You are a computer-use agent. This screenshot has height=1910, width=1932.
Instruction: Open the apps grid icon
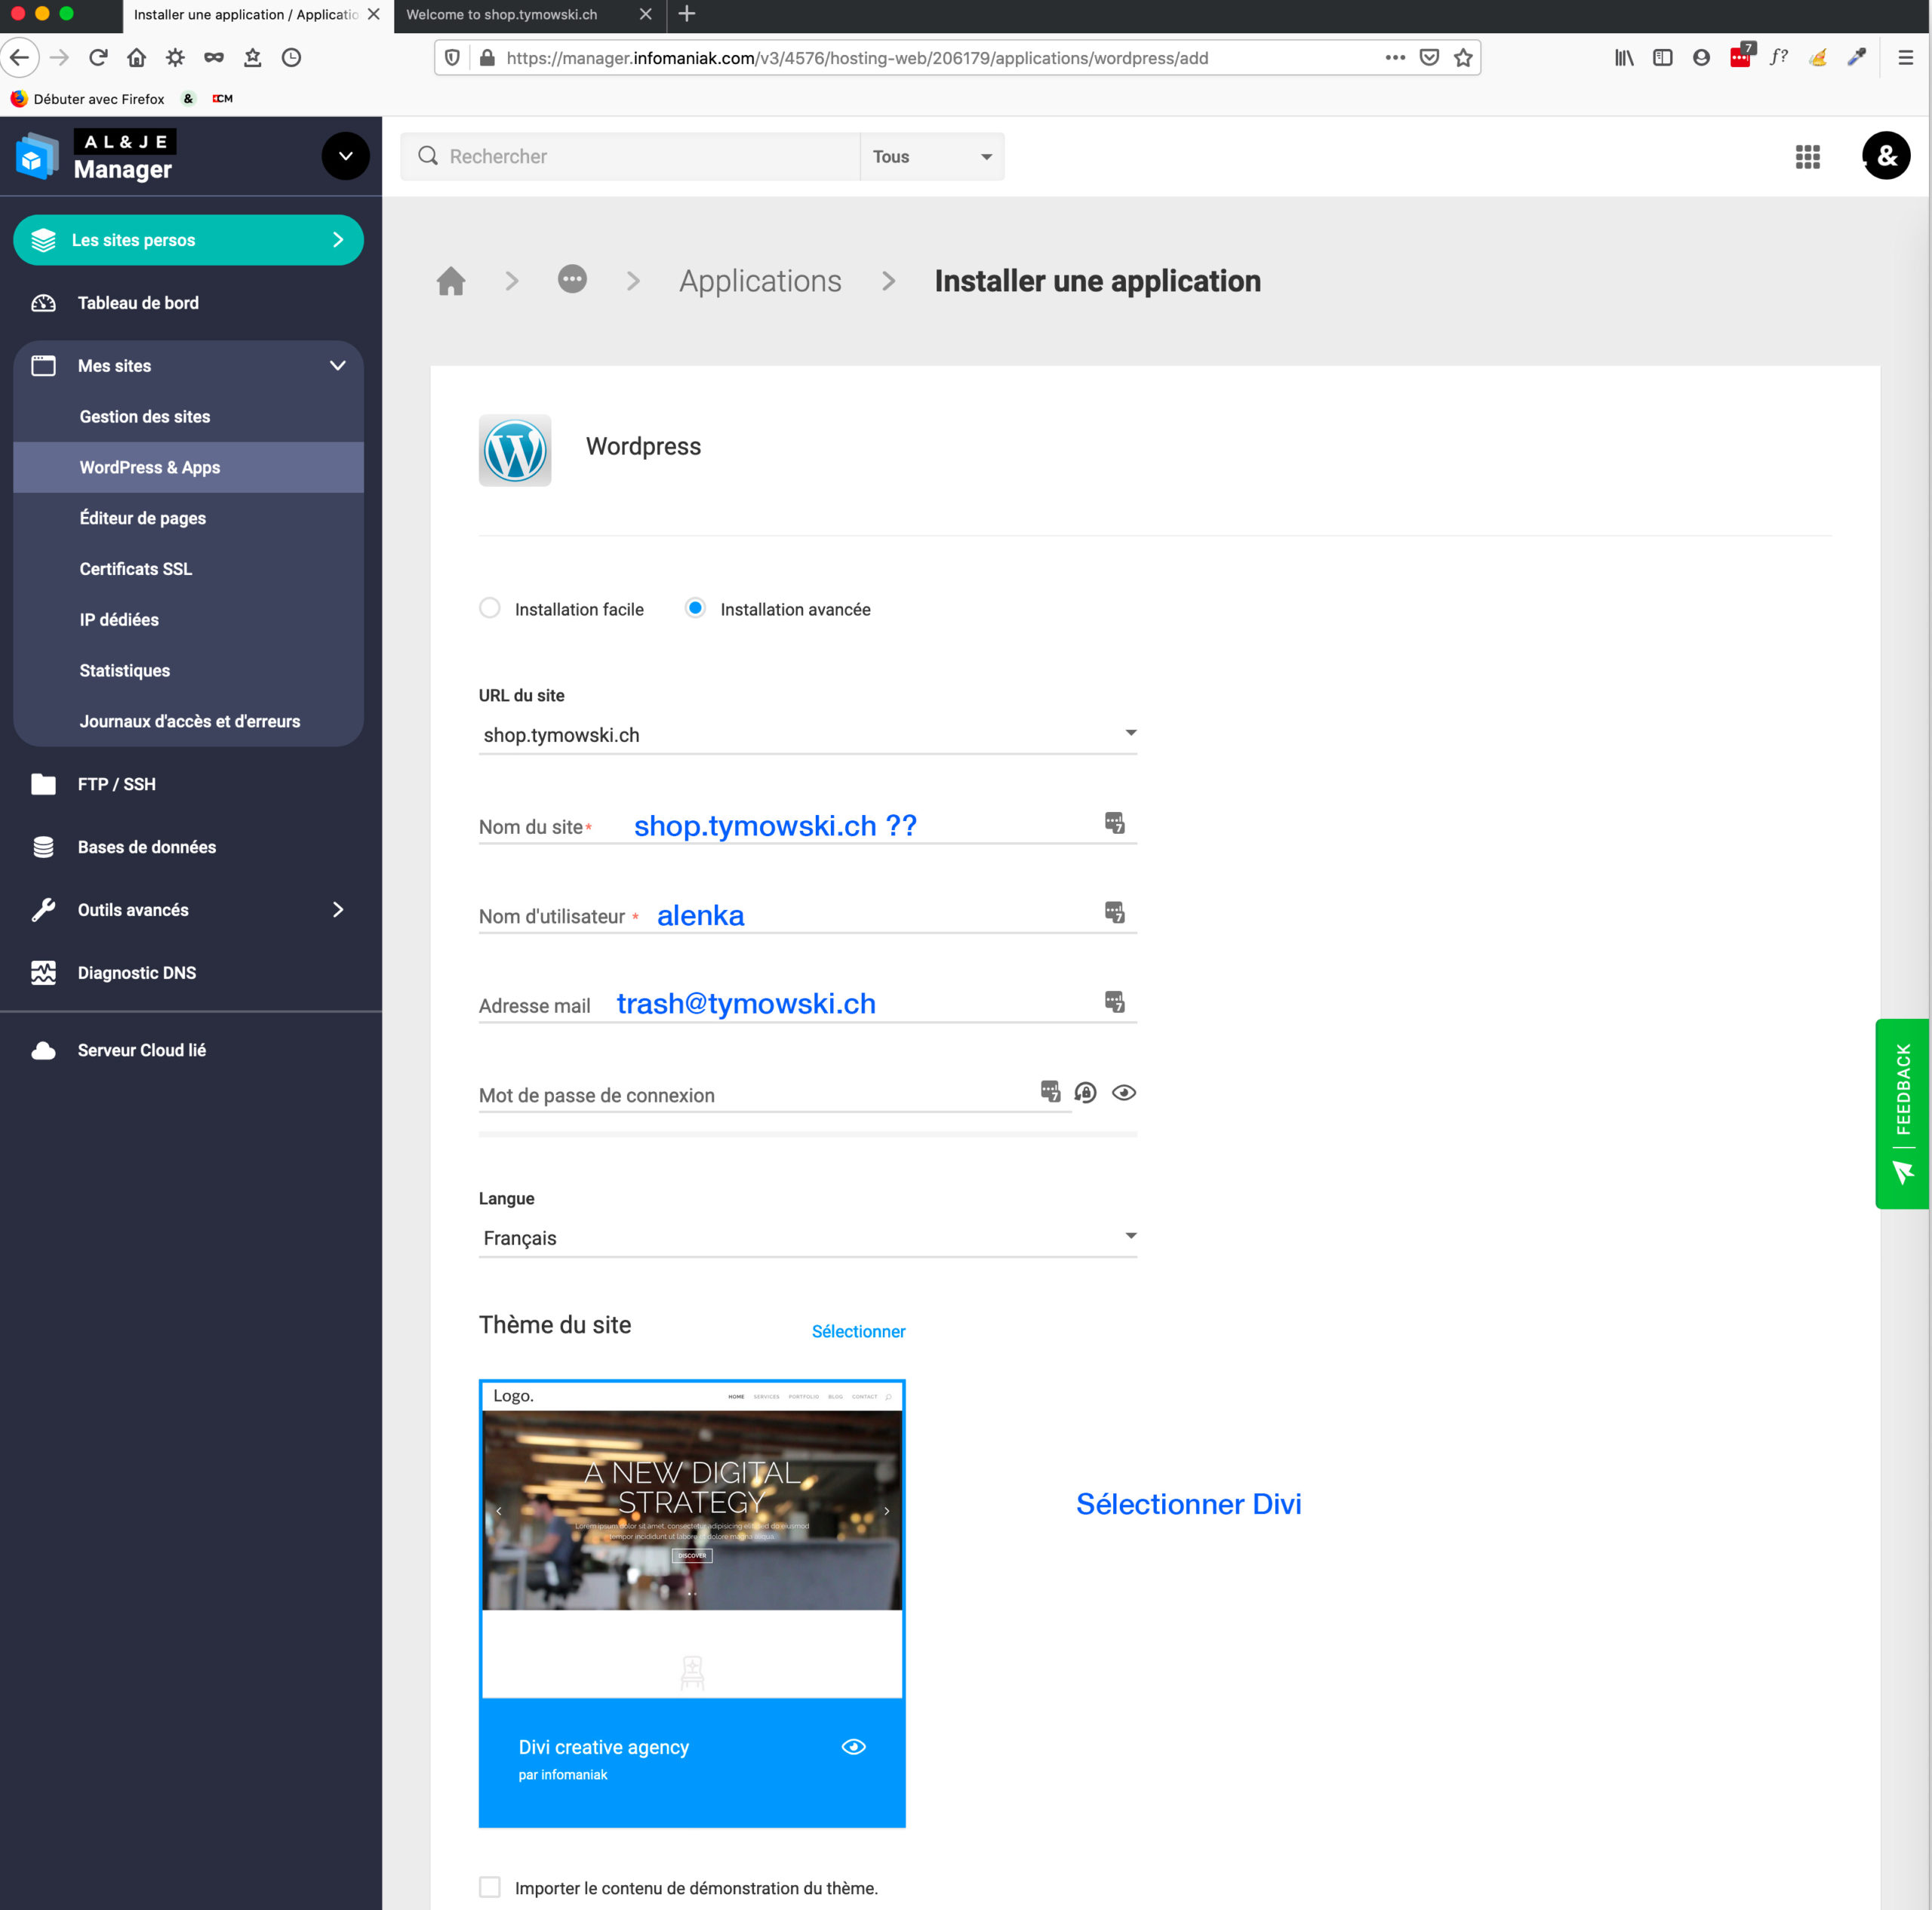pos(1807,156)
